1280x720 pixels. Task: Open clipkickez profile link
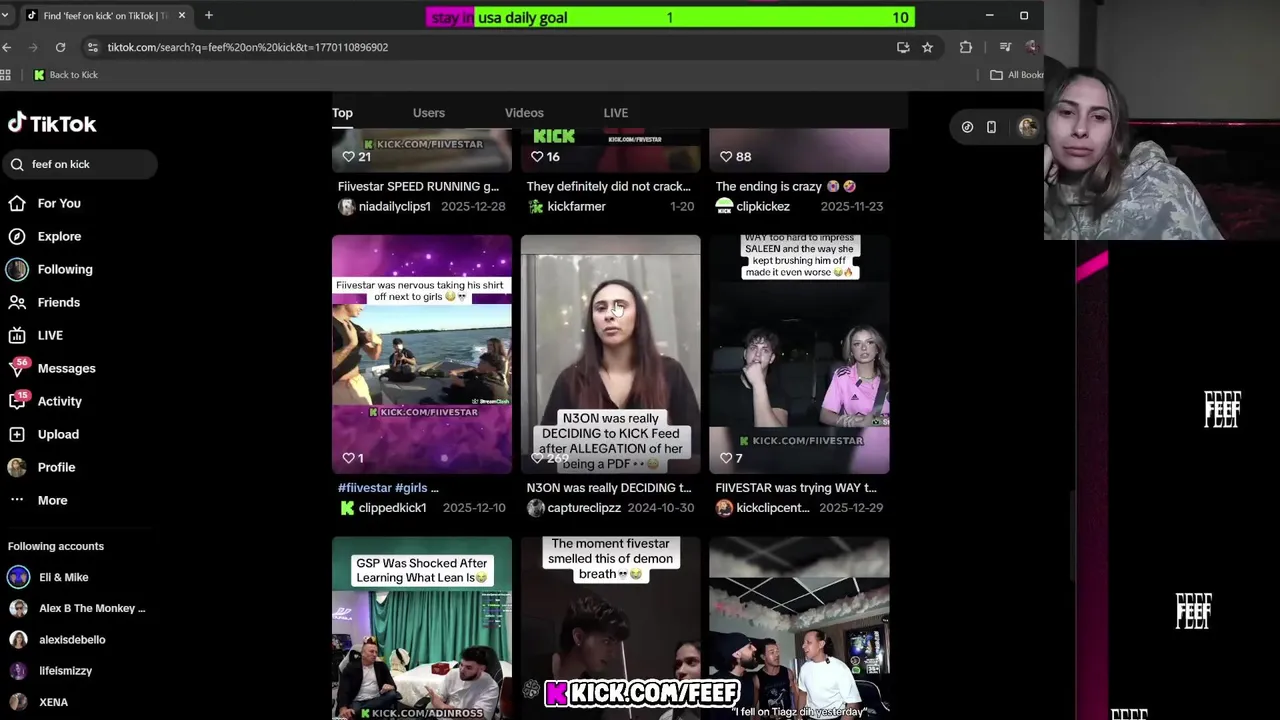(x=763, y=206)
